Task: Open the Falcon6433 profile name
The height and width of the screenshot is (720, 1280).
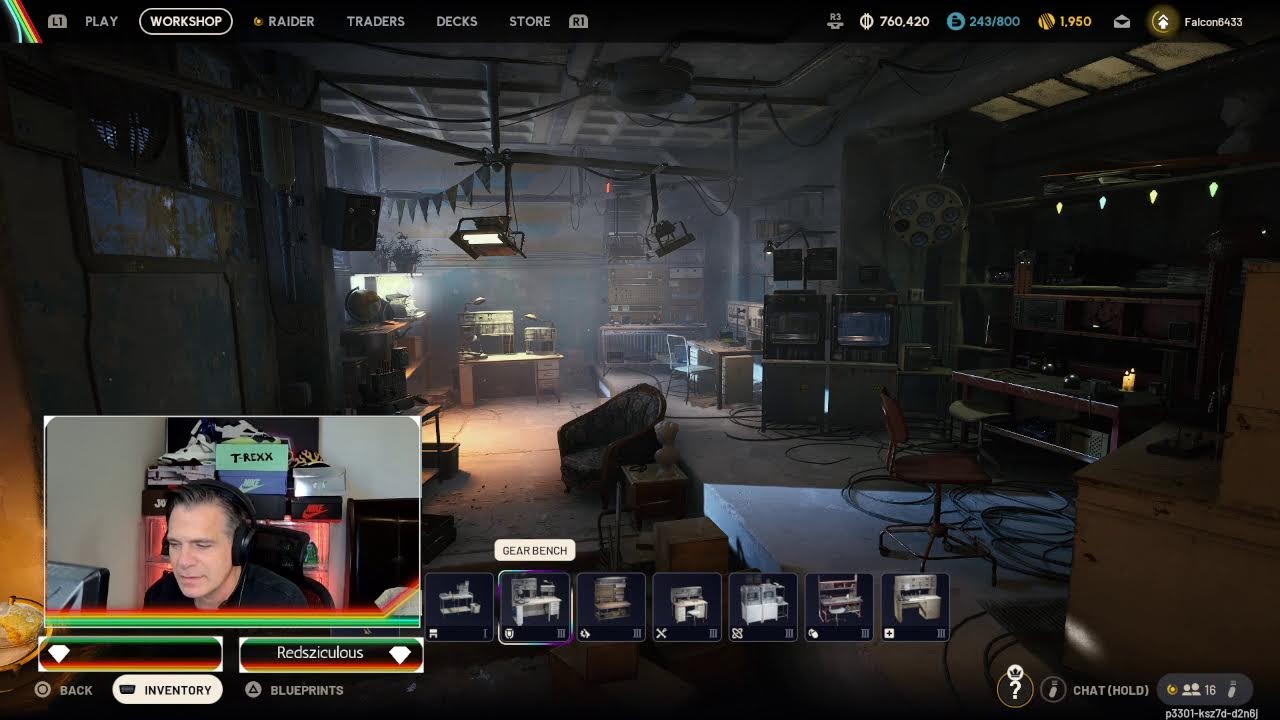Action: pos(1213,22)
